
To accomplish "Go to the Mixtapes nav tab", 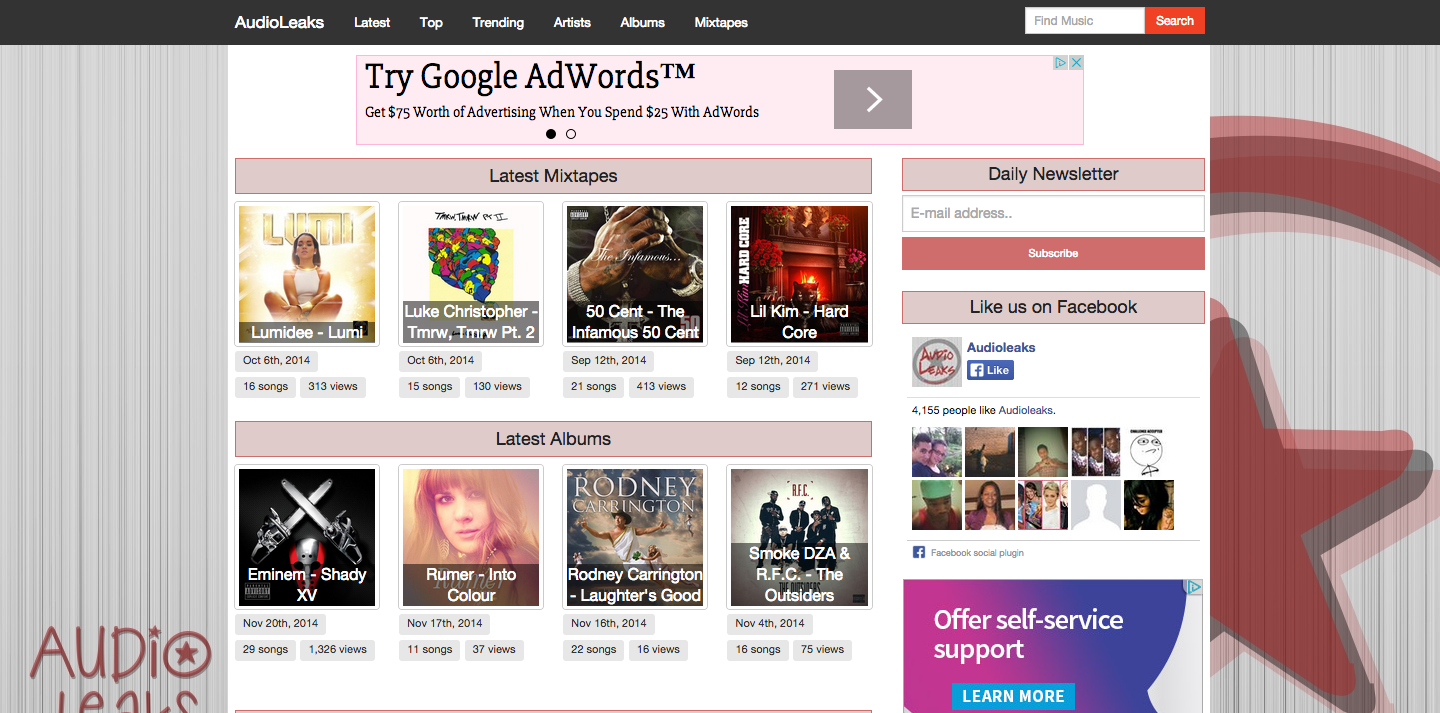I will point(721,22).
